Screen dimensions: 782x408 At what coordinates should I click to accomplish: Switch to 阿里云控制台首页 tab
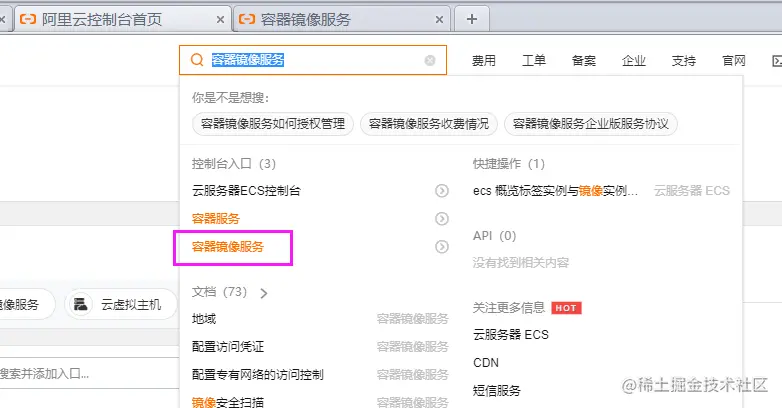tap(122, 19)
